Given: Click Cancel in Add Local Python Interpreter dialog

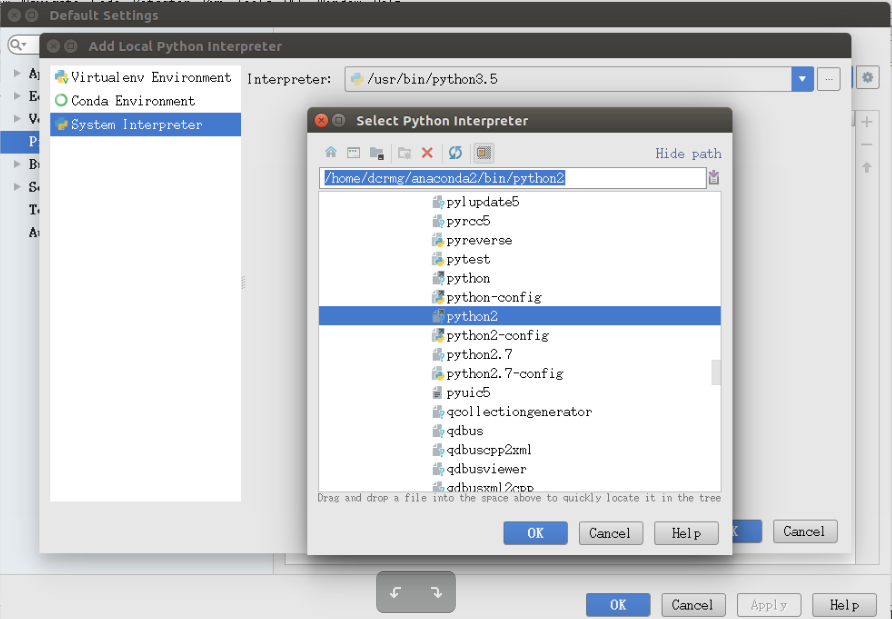Looking at the screenshot, I should 805,531.
